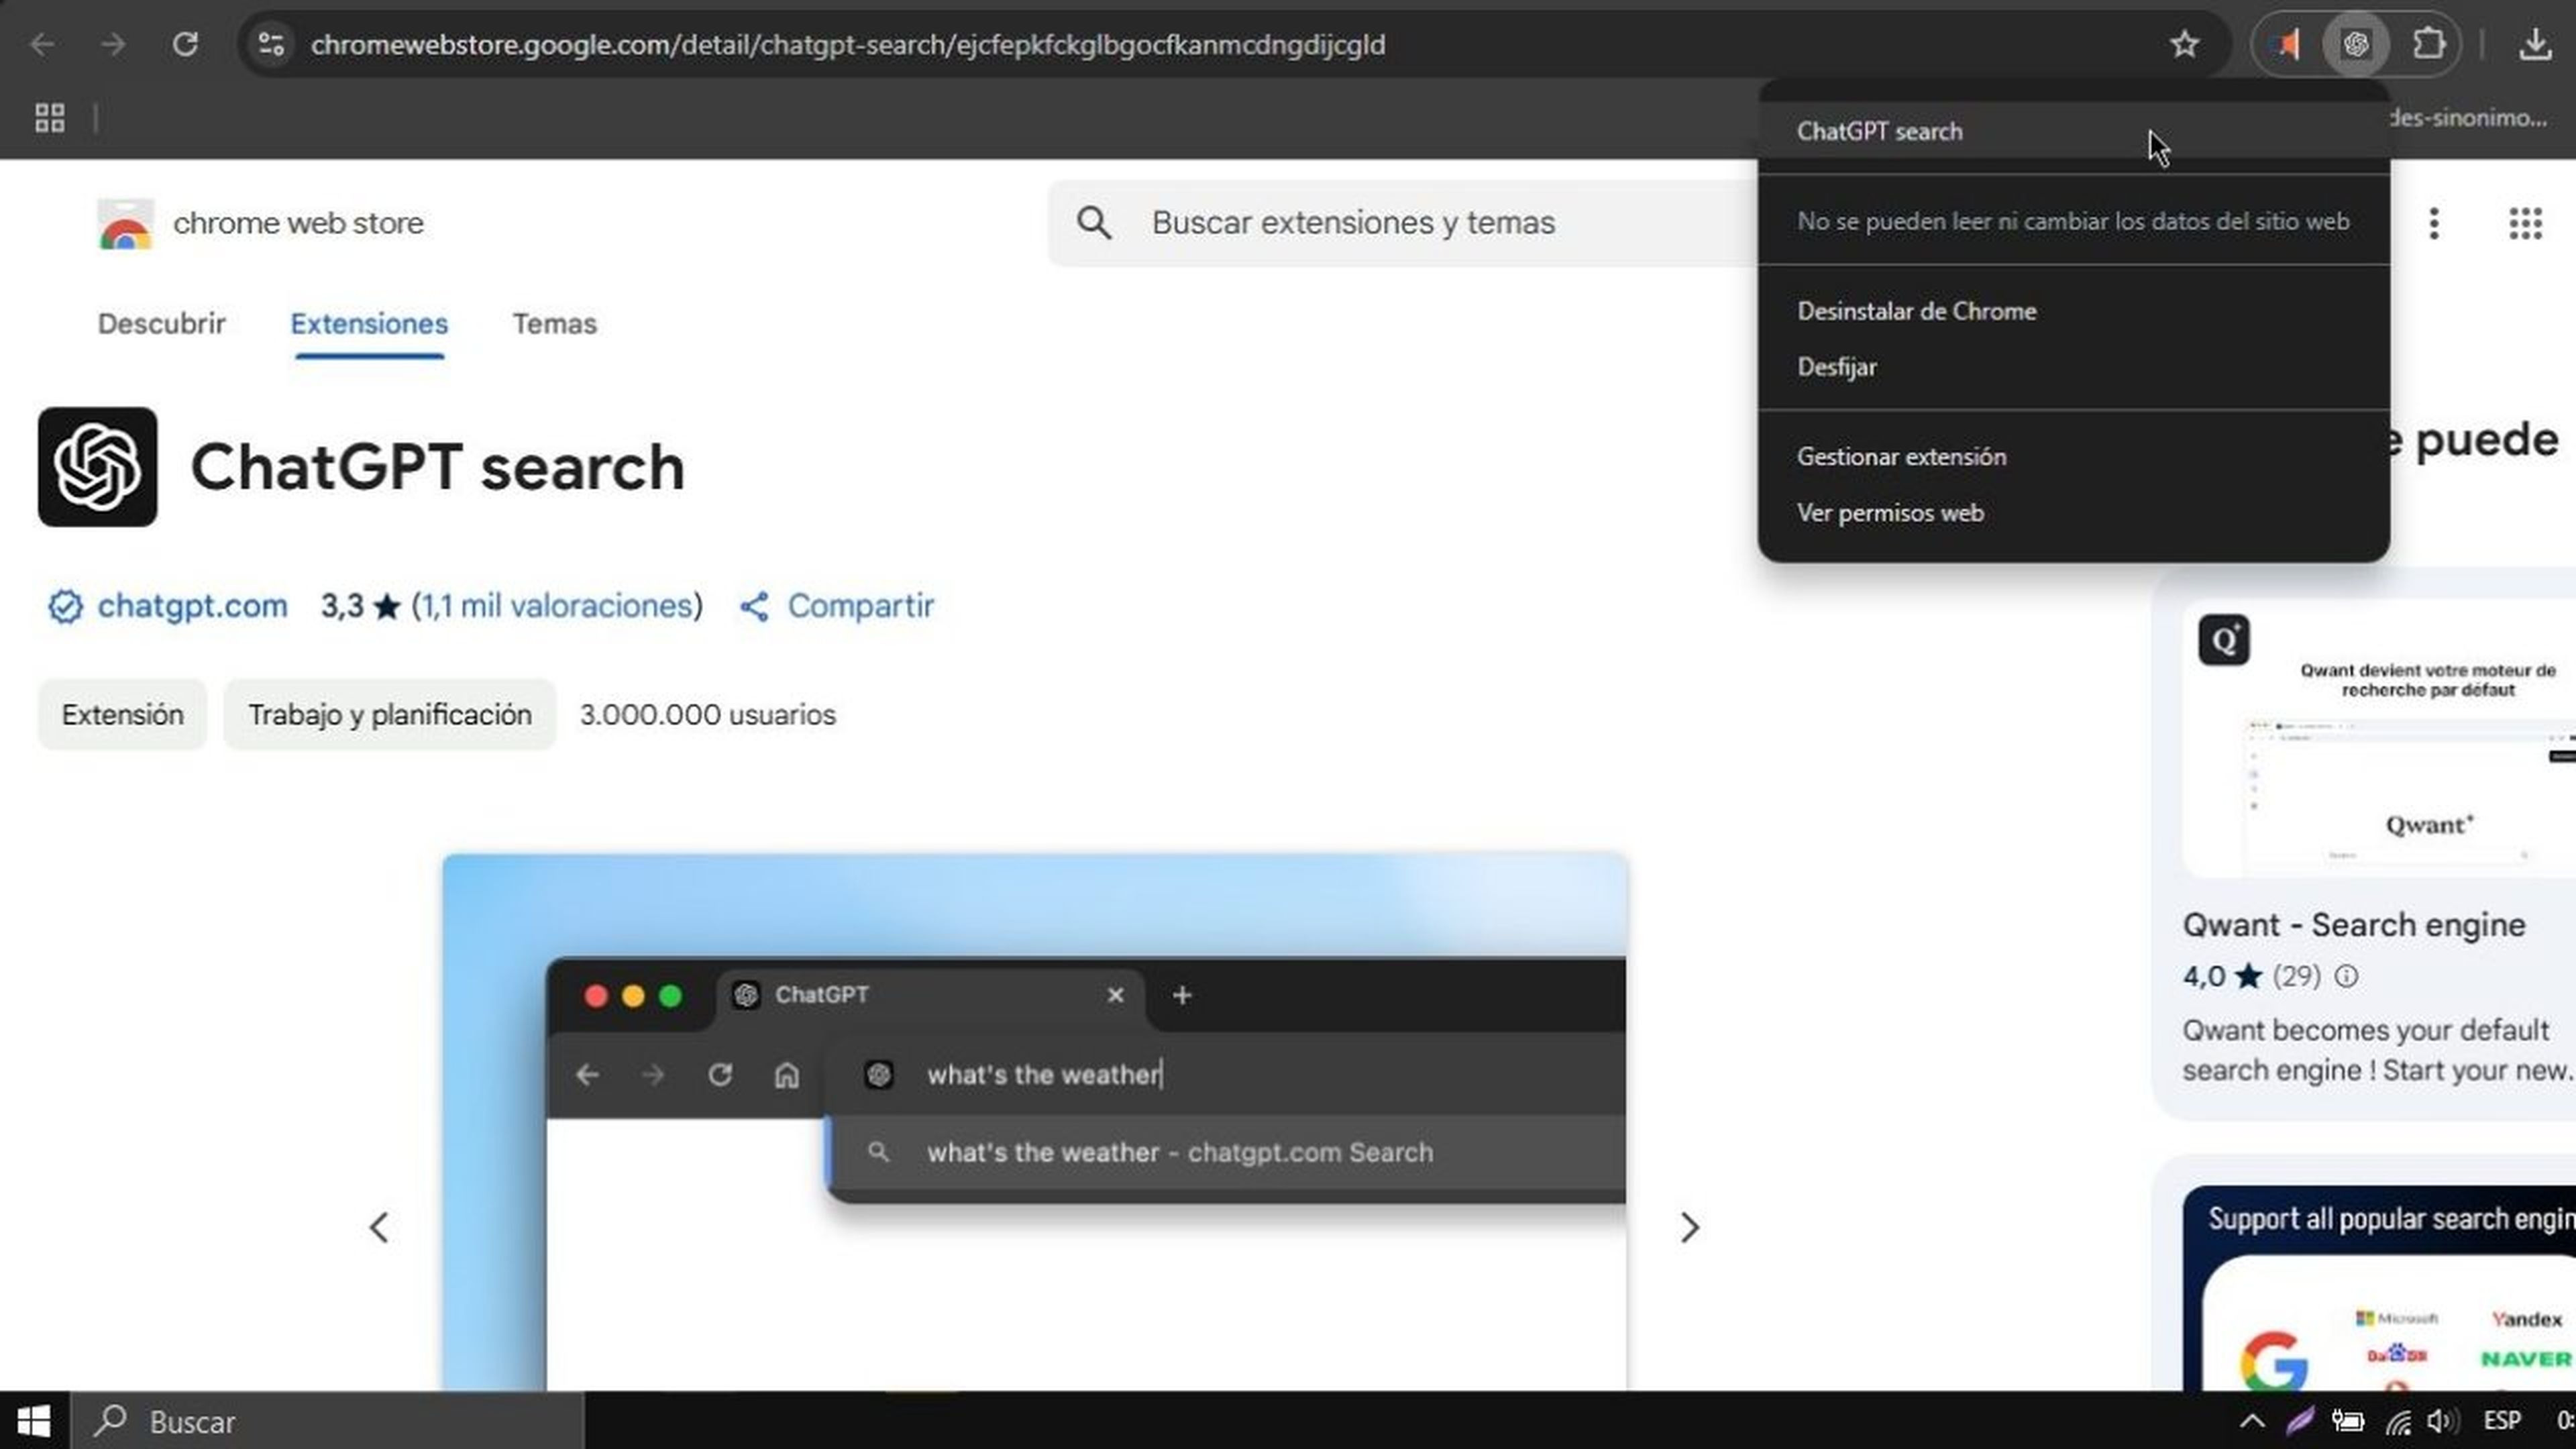2576x1449 pixels.
Task: Click the Windows taskbar Buscar search box
Action: point(327,1421)
